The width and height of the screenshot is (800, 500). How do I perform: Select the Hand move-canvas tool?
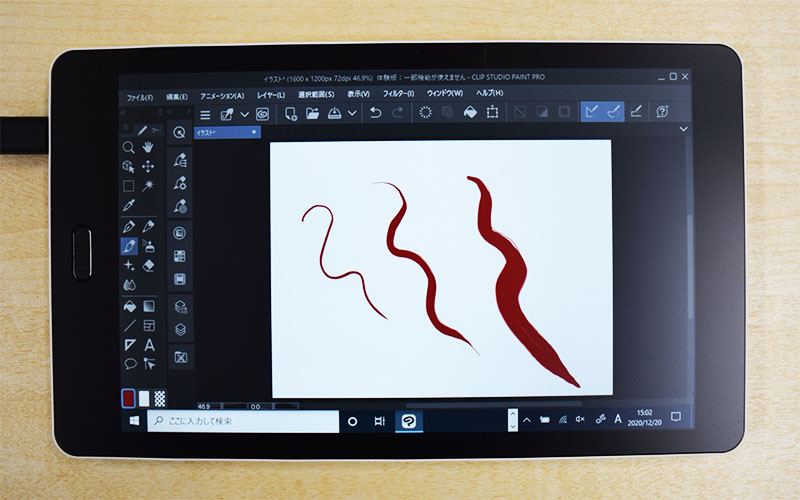[148, 147]
